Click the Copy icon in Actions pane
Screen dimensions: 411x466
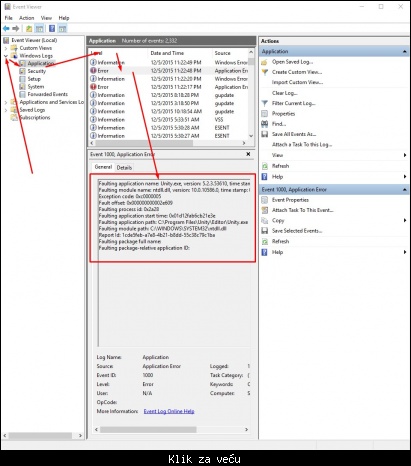(265, 221)
